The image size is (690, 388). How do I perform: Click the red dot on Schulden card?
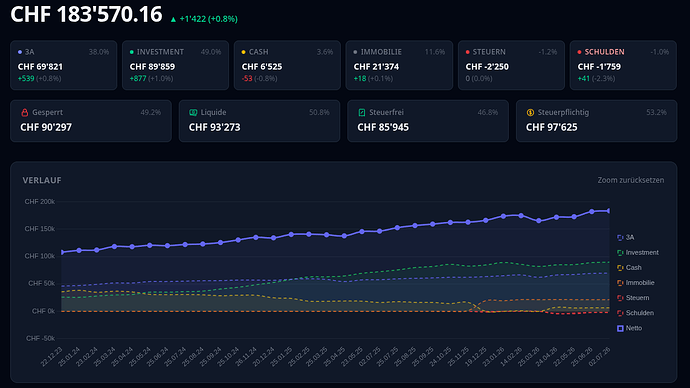(x=580, y=52)
